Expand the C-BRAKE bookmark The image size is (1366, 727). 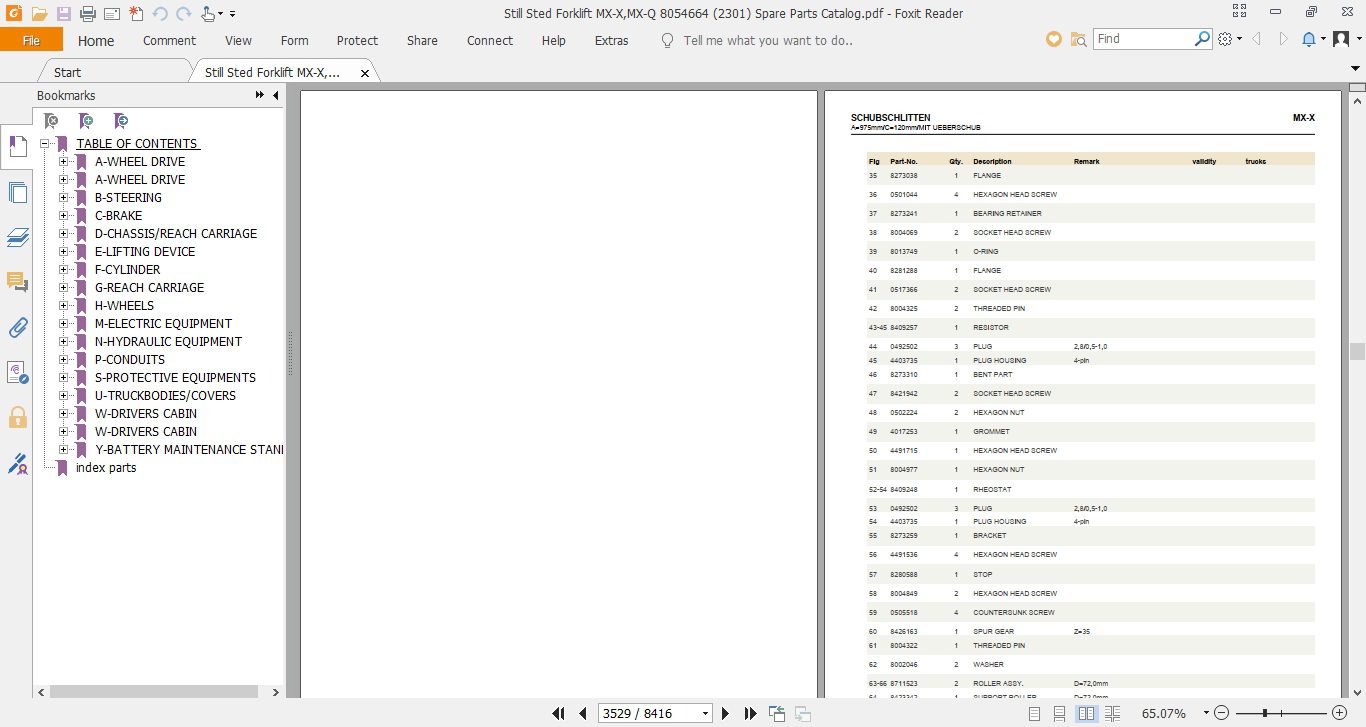pyautogui.click(x=63, y=216)
